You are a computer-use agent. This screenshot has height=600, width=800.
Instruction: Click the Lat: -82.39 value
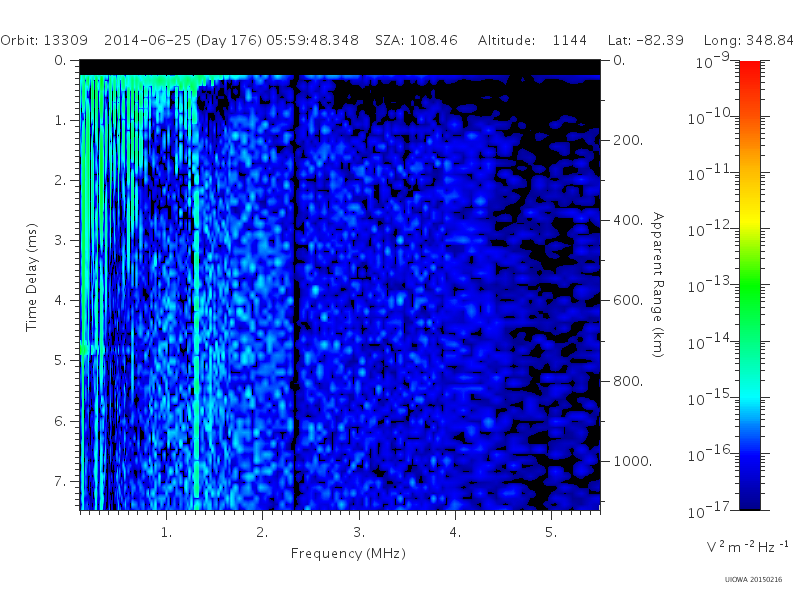coord(645,40)
